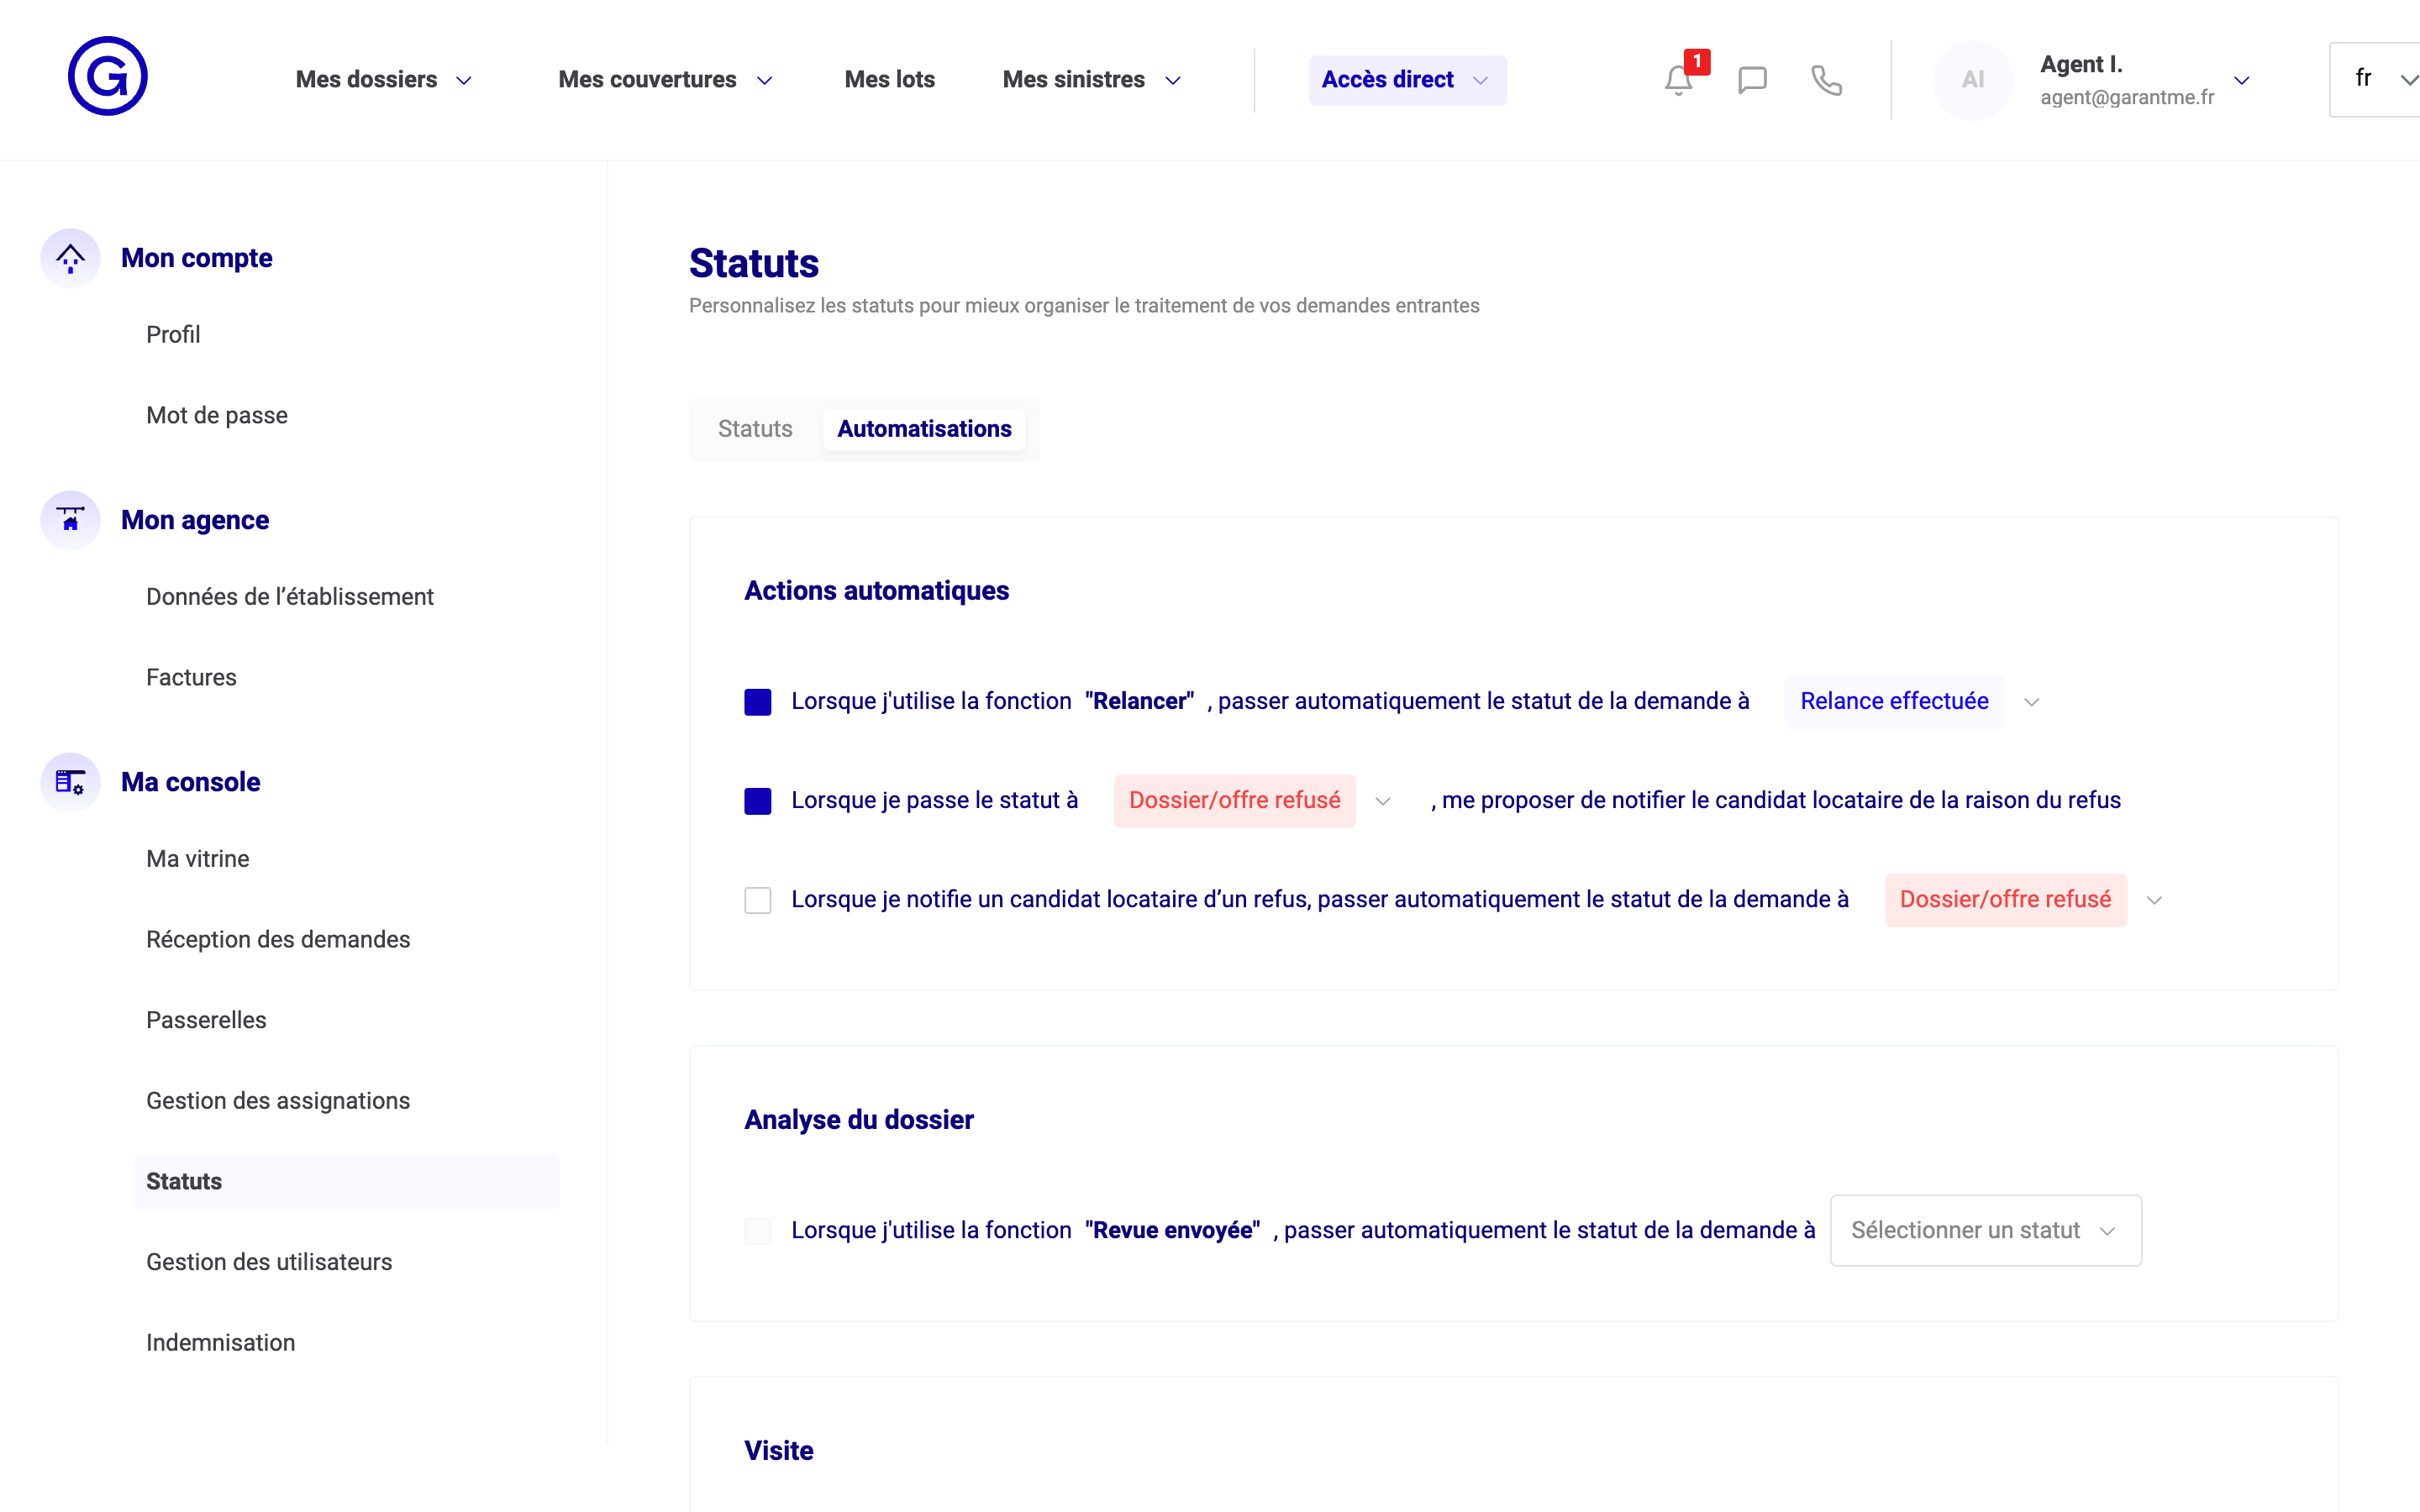2420x1512 pixels.
Task: Click the AI user avatar
Action: (x=1972, y=80)
